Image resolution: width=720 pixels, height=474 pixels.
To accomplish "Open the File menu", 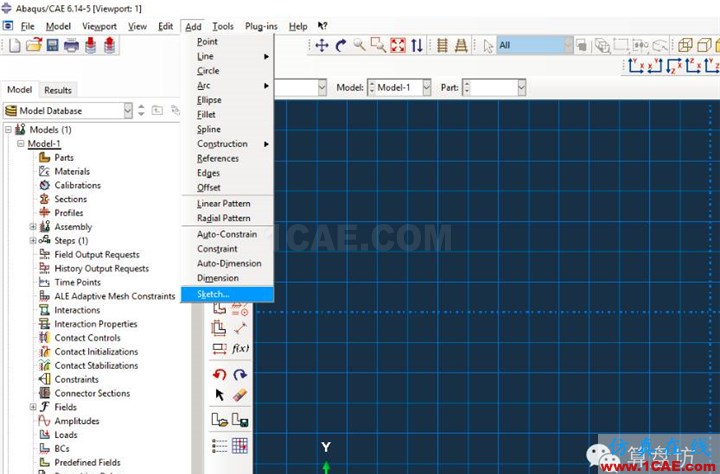I will 28,26.
